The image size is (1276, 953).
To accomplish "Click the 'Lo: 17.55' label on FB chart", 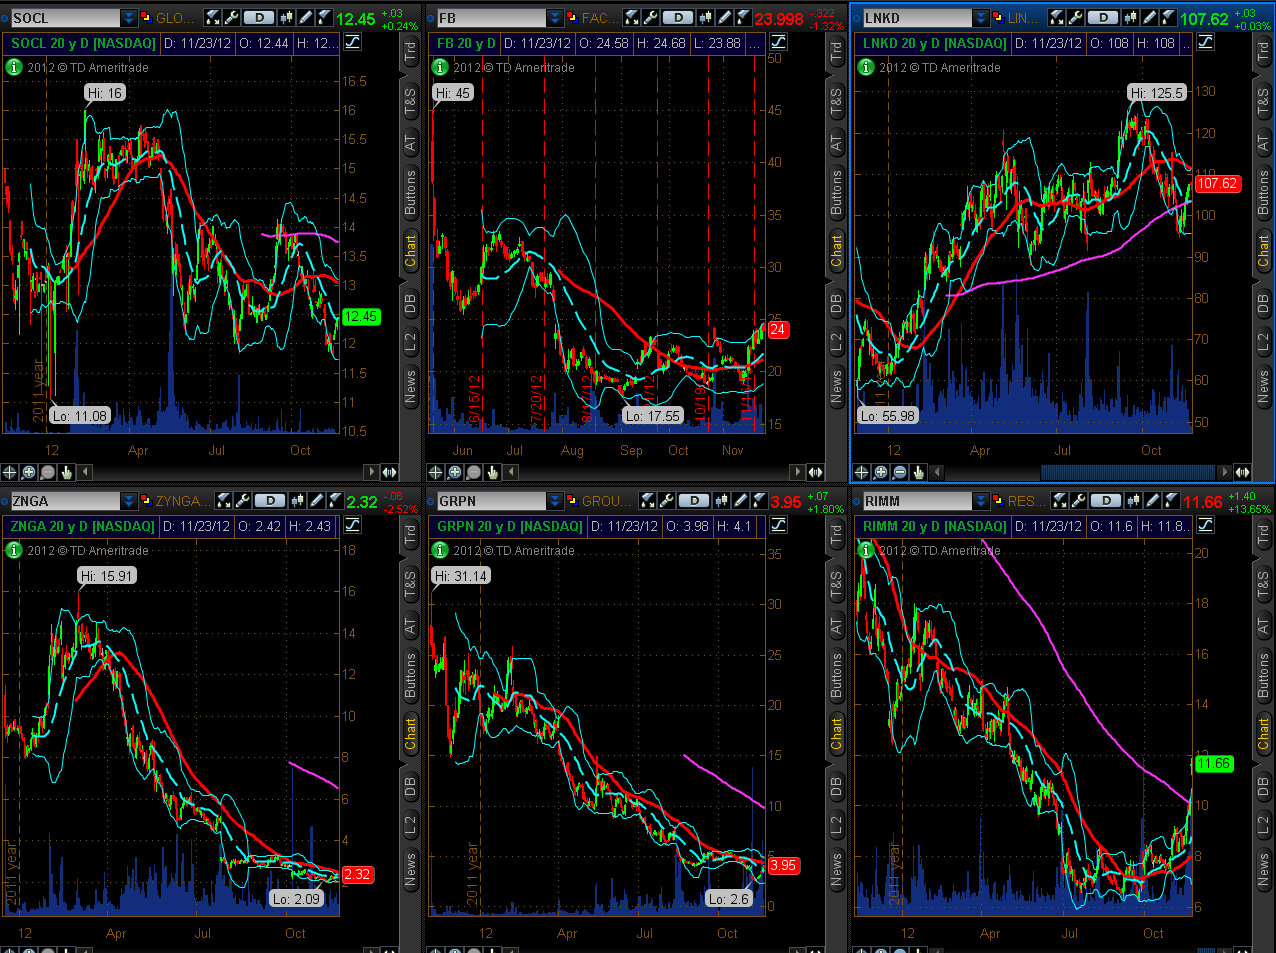I will coord(653,416).
